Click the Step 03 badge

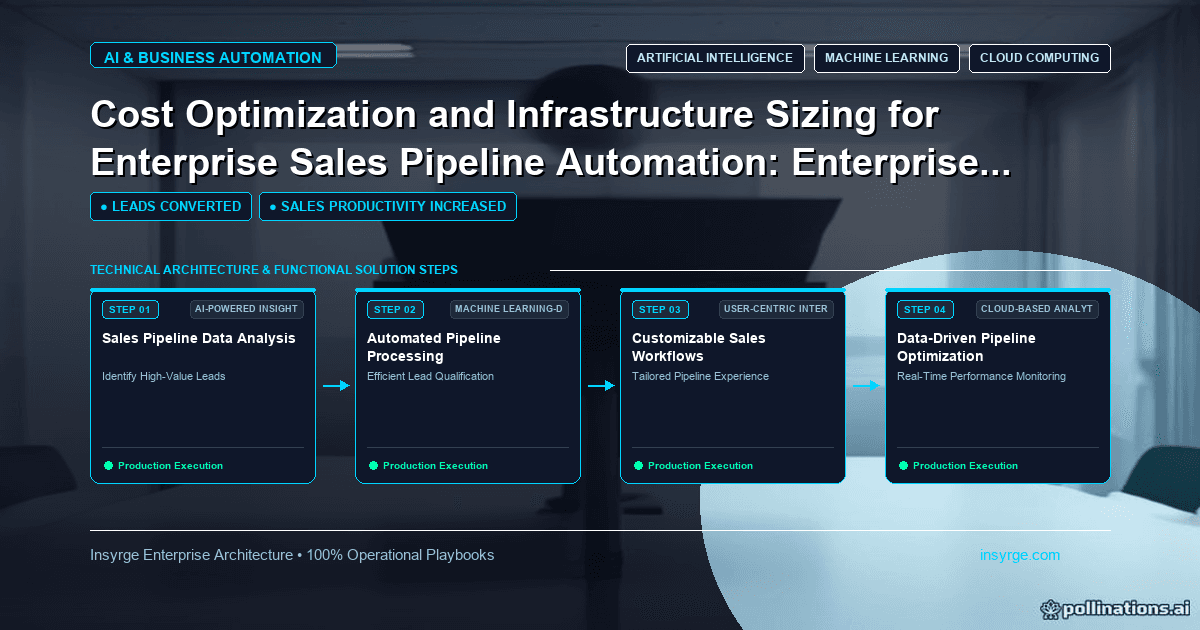tap(660, 309)
